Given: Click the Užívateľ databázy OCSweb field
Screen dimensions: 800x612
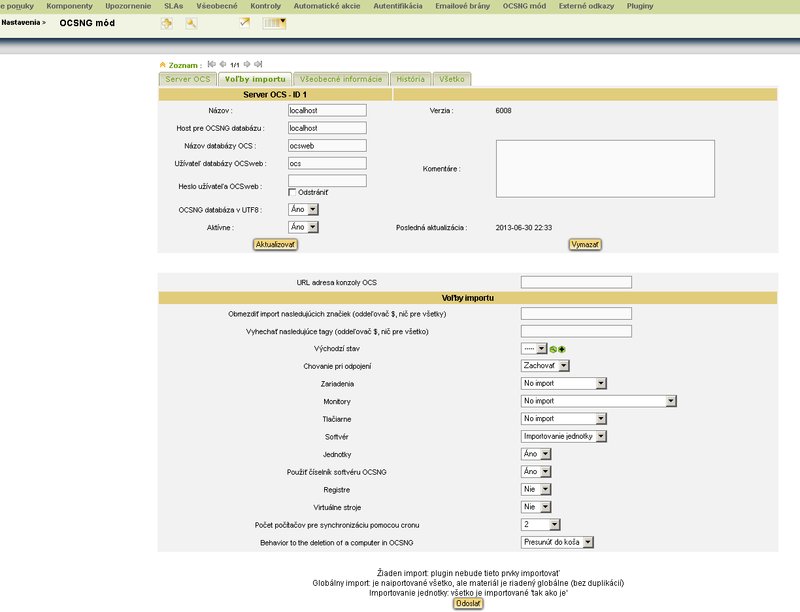Looking at the screenshot, I should [x=327, y=163].
